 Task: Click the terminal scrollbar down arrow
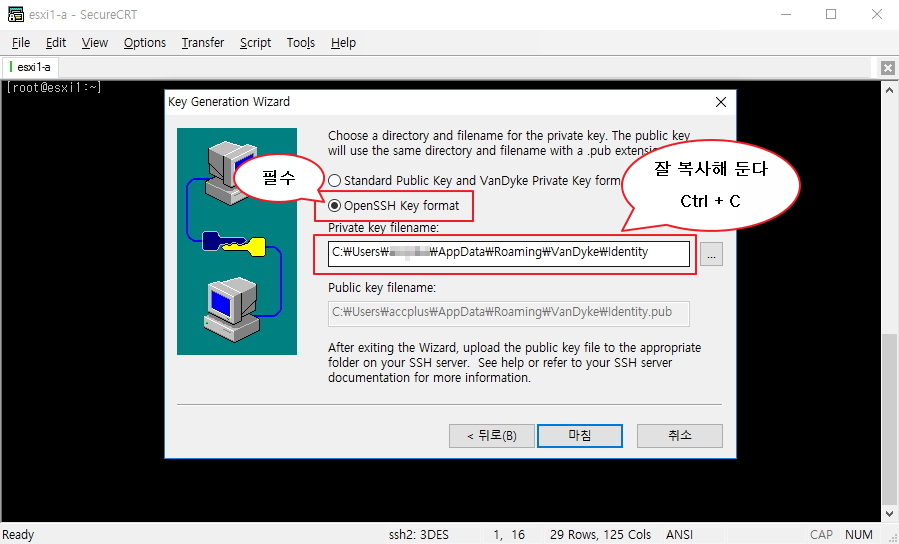point(889,514)
